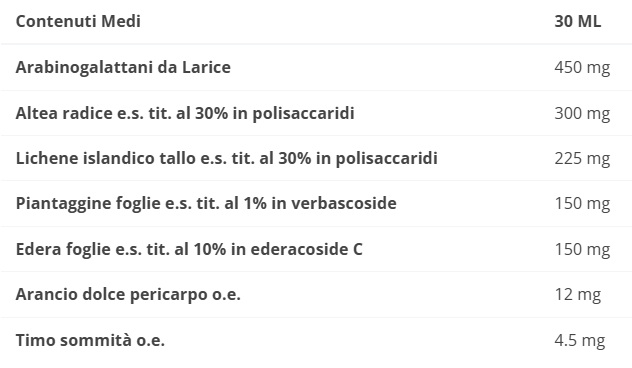This screenshot has width=632, height=368.
Task: Select the 12 mg value
Action: click(578, 295)
